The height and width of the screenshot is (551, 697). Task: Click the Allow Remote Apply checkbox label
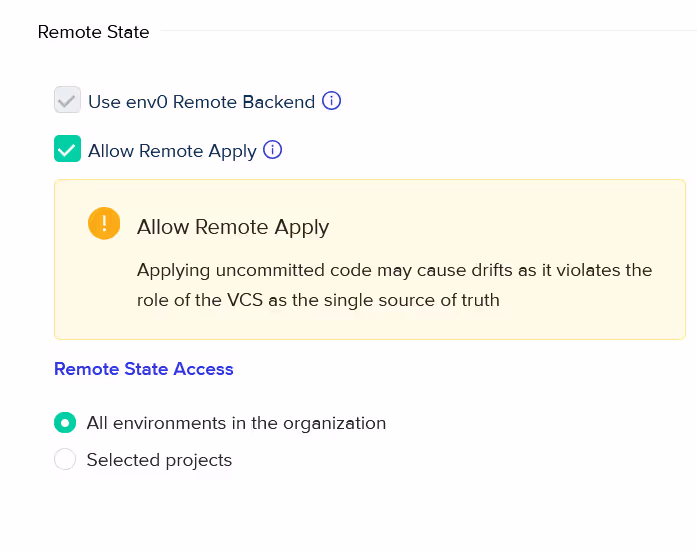coord(172,151)
